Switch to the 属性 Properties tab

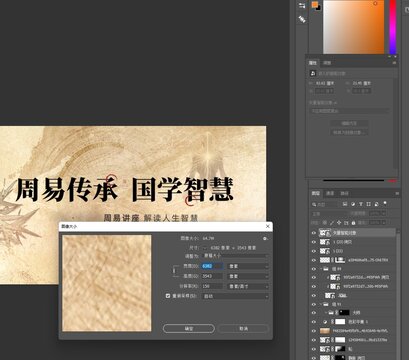click(x=313, y=63)
